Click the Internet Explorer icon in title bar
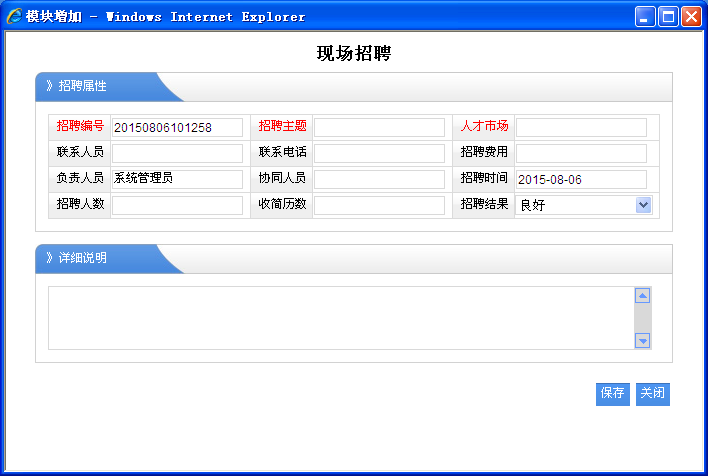Screen dimensions: 708x476 [14, 17]
